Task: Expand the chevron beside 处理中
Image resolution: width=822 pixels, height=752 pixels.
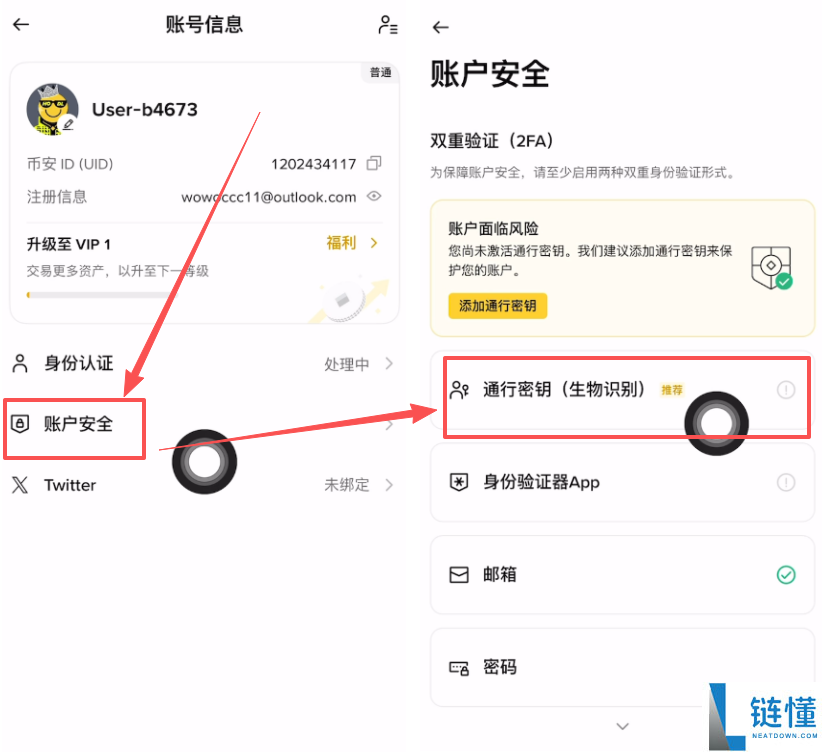Action: (x=389, y=363)
